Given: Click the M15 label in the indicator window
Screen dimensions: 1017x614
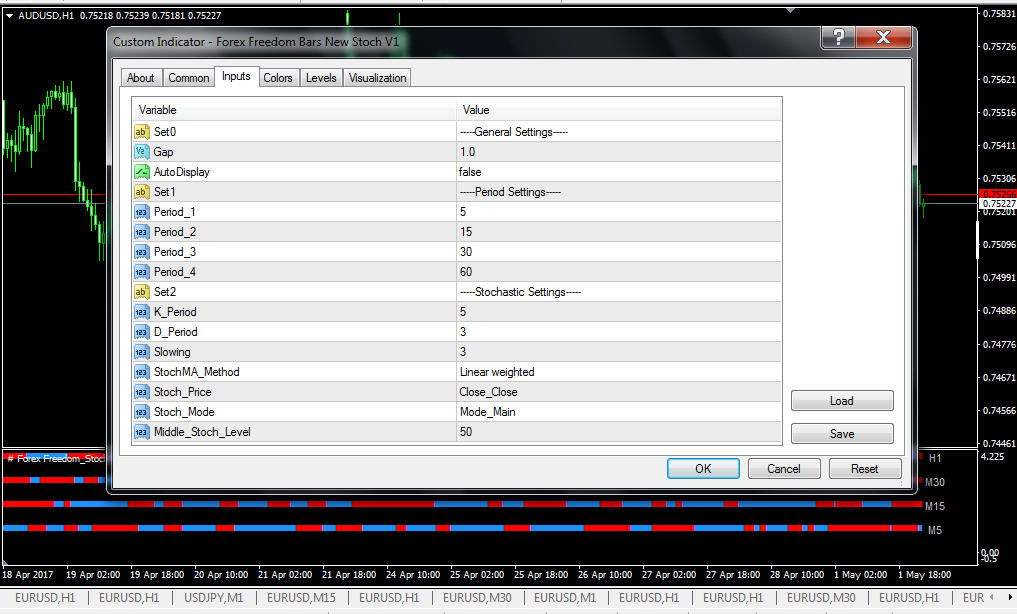Looking at the screenshot, I should coord(935,506).
